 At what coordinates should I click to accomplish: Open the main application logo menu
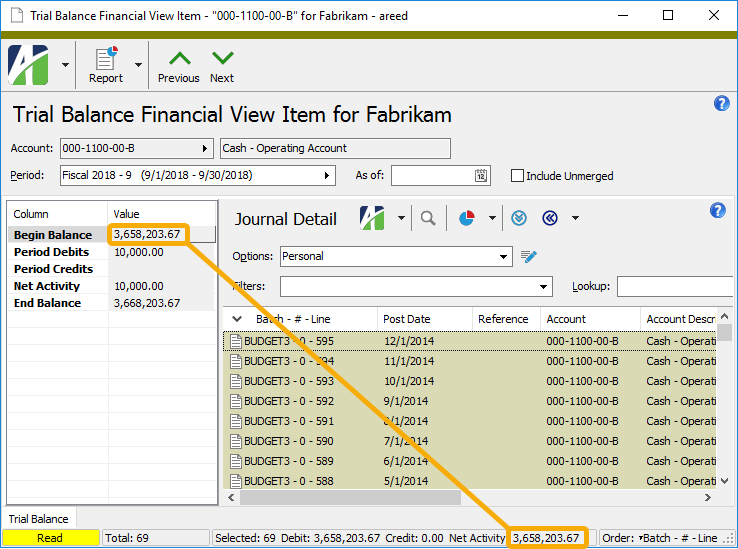pyautogui.click(x=28, y=65)
